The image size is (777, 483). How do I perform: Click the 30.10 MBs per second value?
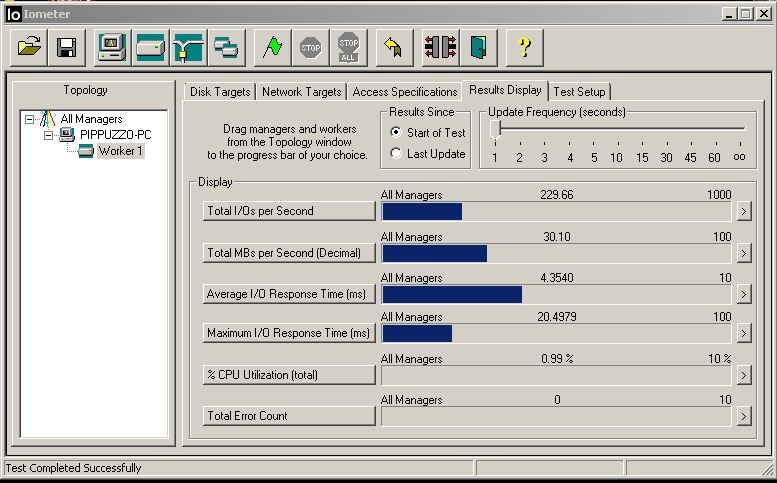click(x=556, y=237)
